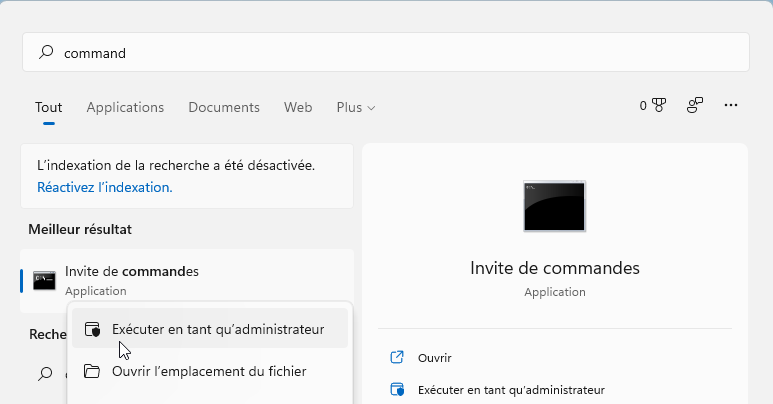Expand the Plus dropdown
773x404 pixels.
point(355,107)
